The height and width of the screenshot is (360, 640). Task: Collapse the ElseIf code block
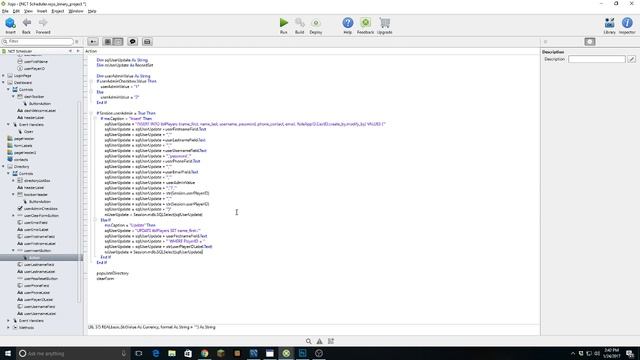95,220
